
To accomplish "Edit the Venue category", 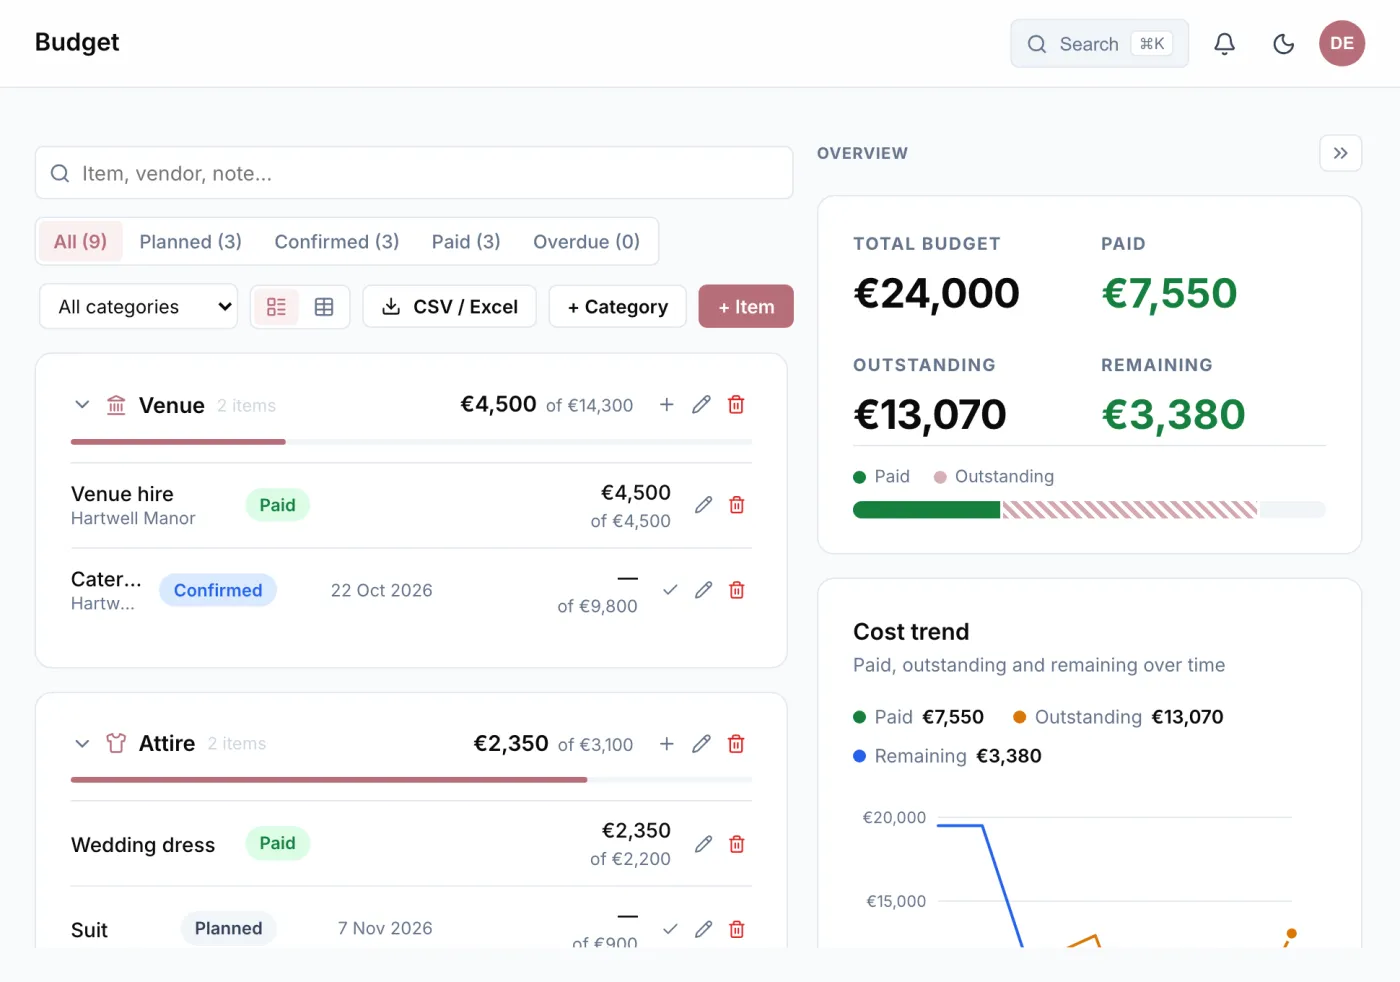I will pyautogui.click(x=702, y=405).
